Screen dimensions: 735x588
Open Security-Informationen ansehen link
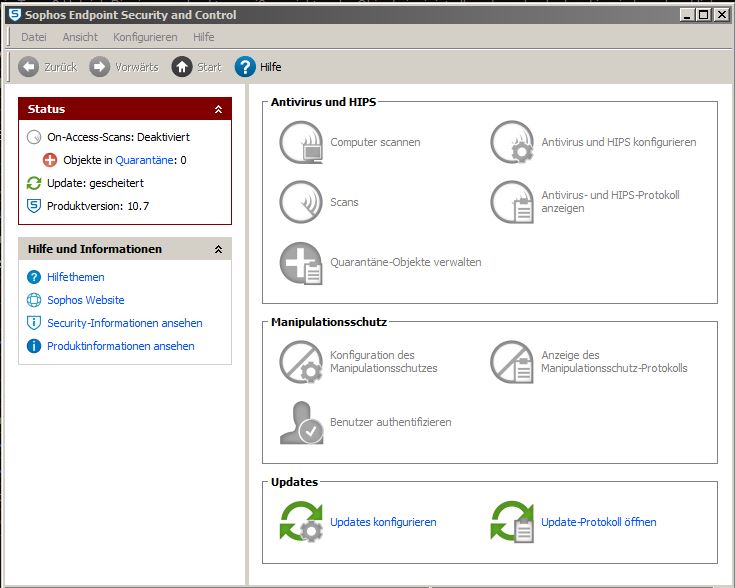click(125, 323)
